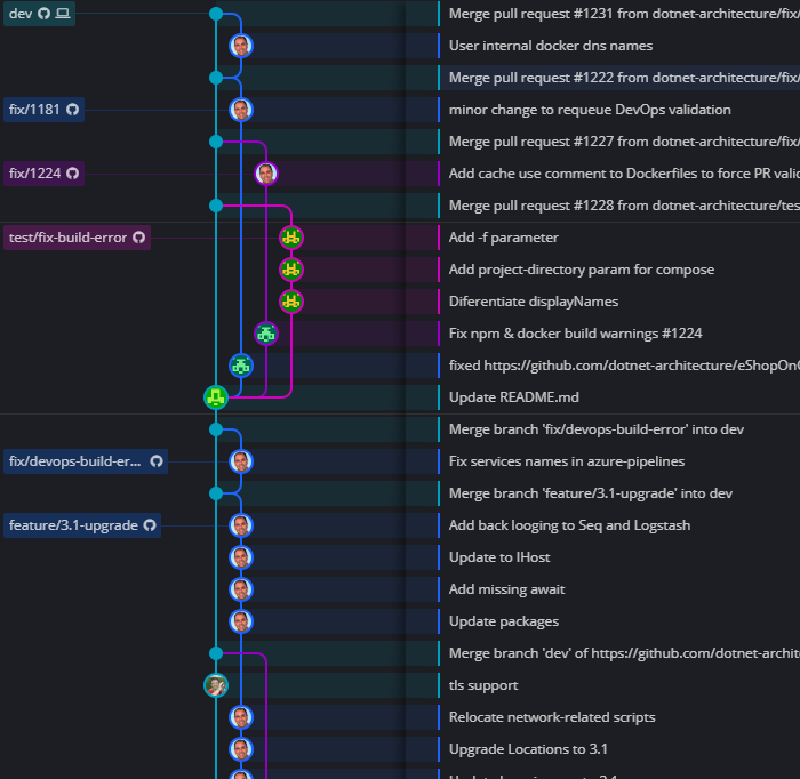
Task: Select the fix/1224 branch label
Action: [x=35, y=174]
